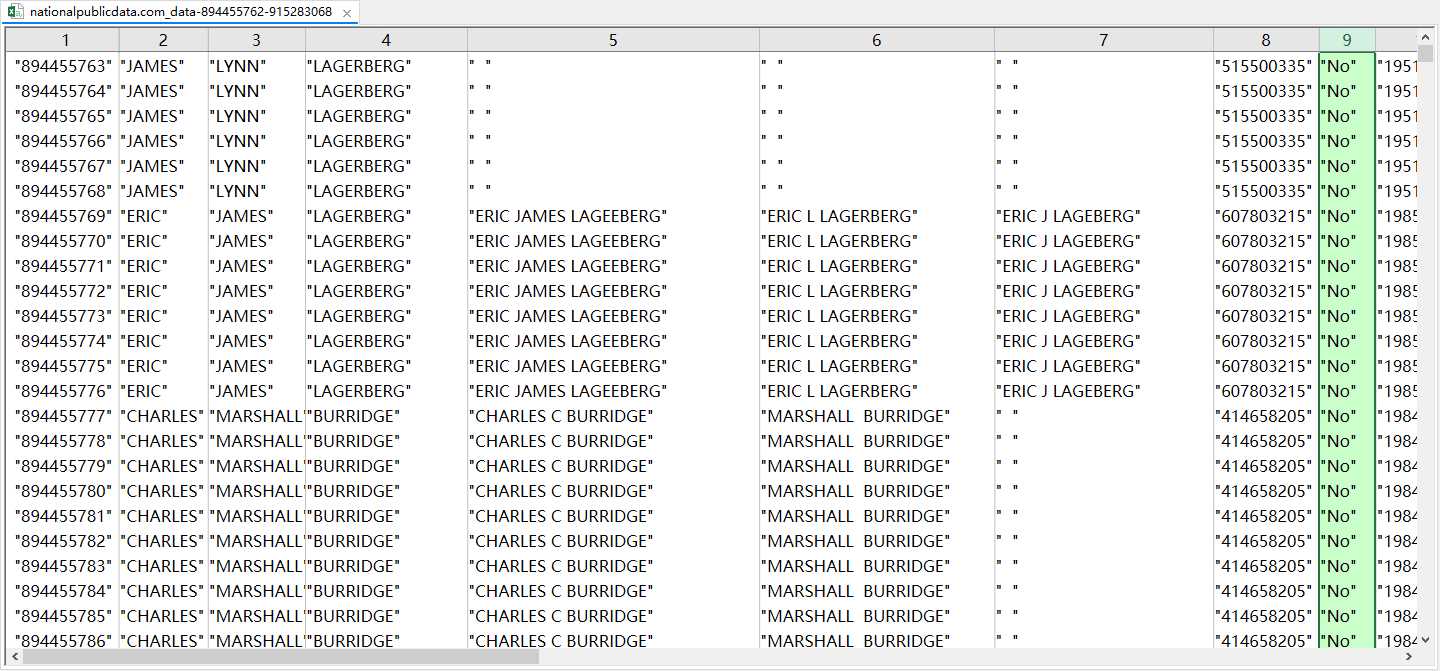This screenshot has width=1440, height=671.
Task: Select the nationalpublicdata.com_data-894455762-915283068 tab
Action: [x=181, y=12]
